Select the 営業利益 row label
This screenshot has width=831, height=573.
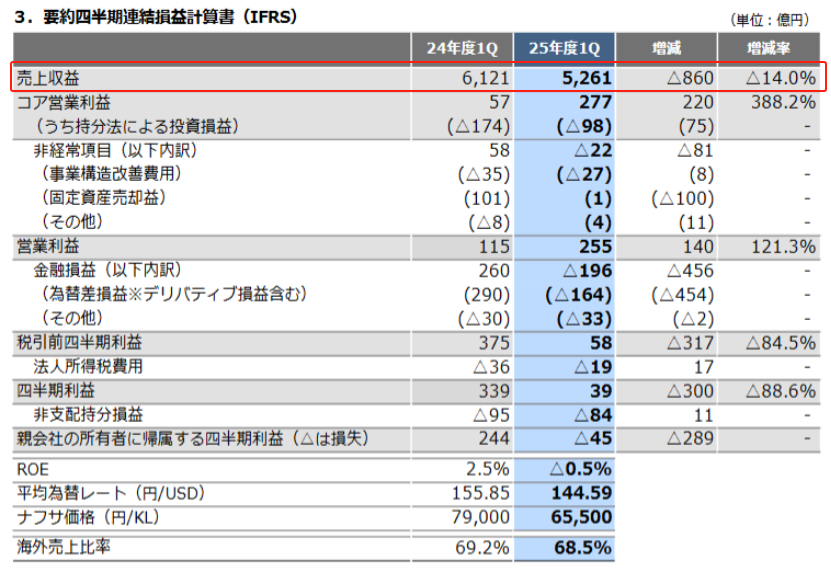coord(48,246)
